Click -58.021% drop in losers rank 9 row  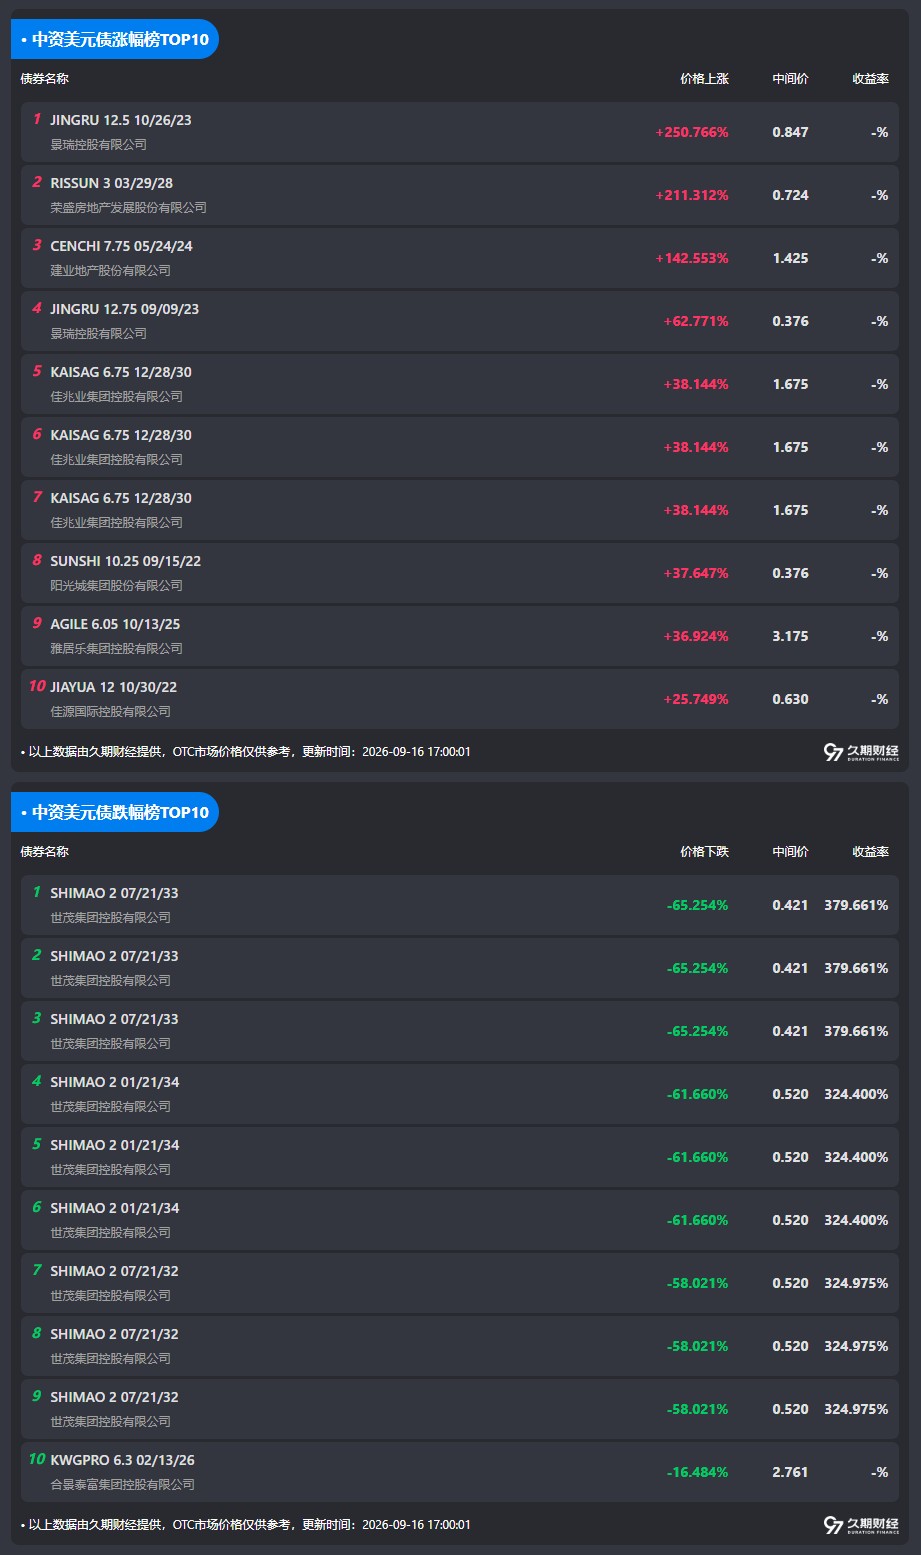[698, 1409]
